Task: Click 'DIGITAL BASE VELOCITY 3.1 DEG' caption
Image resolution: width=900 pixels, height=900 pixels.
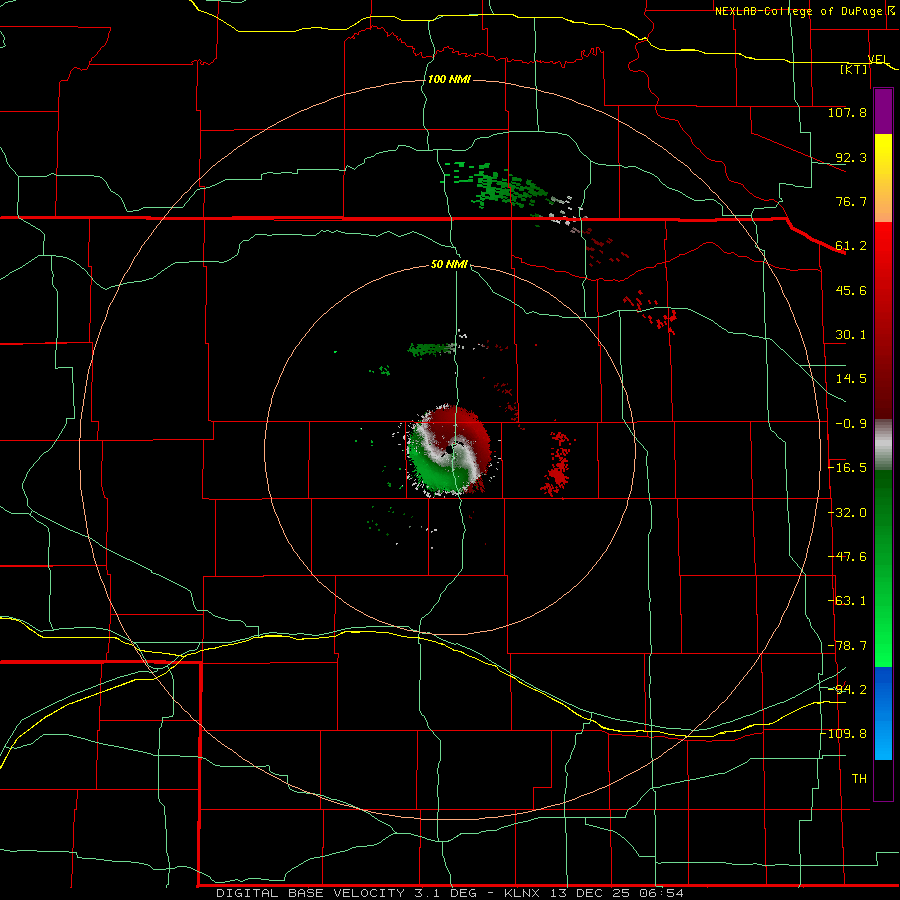Action: [x=346, y=893]
